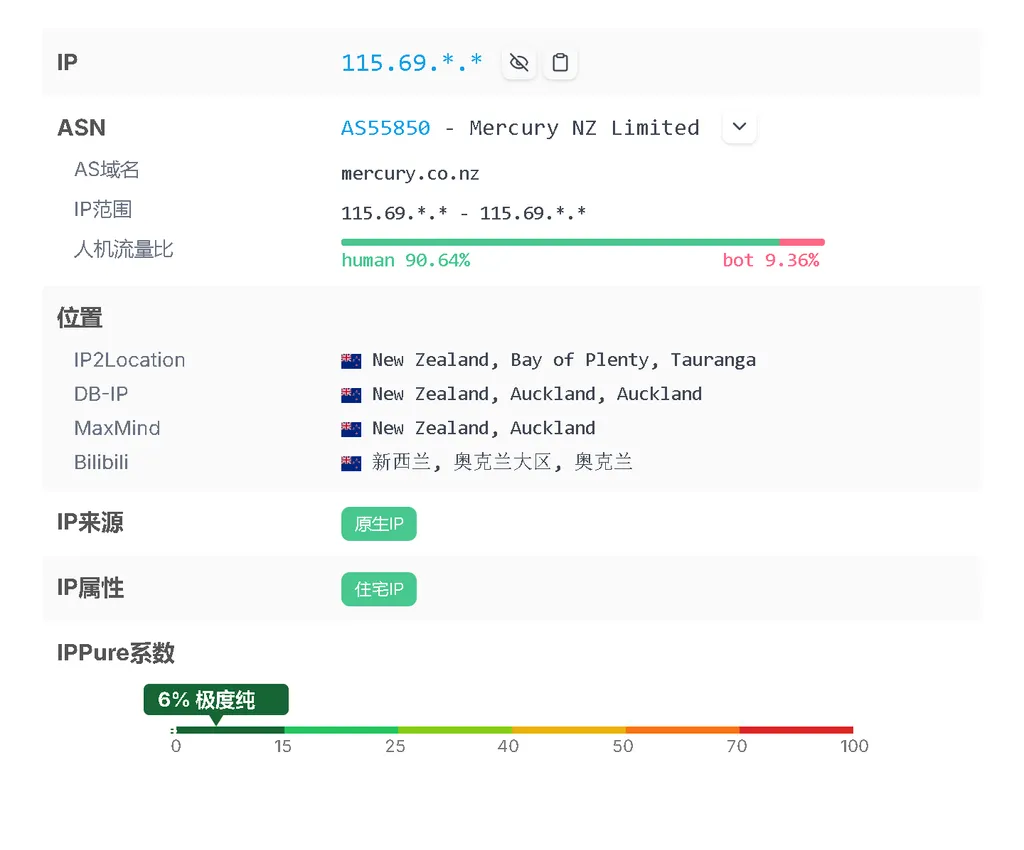
Task: Click the 115.69.*.* IP link
Action: tap(412, 62)
